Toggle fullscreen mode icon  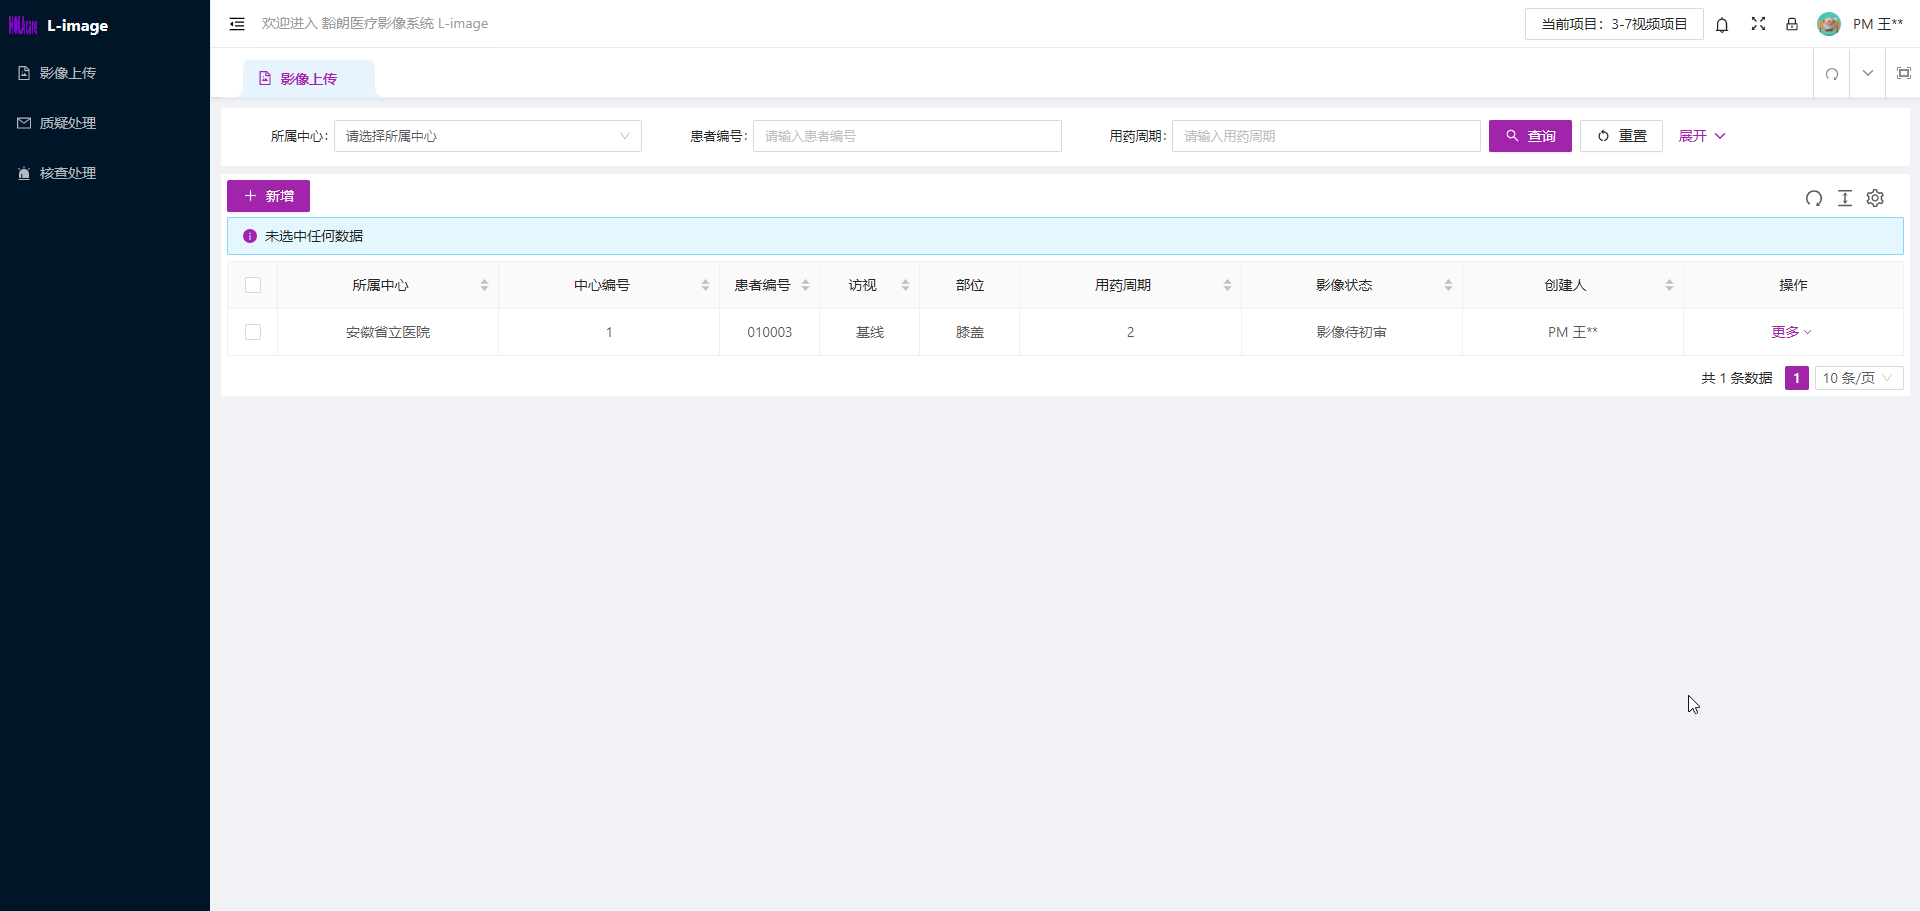pyautogui.click(x=1758, y=24)
